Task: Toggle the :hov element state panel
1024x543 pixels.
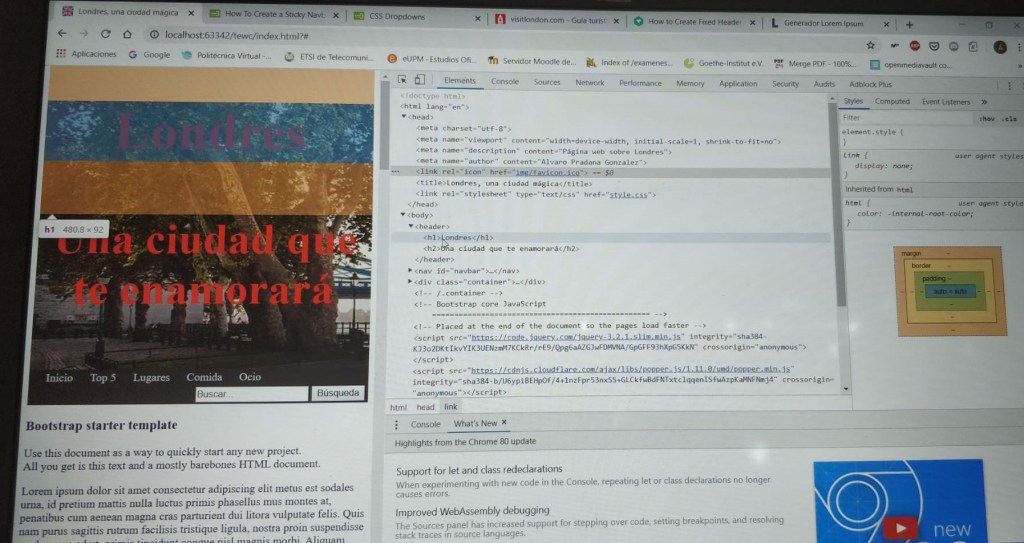Action: click(x=987, y=118)
